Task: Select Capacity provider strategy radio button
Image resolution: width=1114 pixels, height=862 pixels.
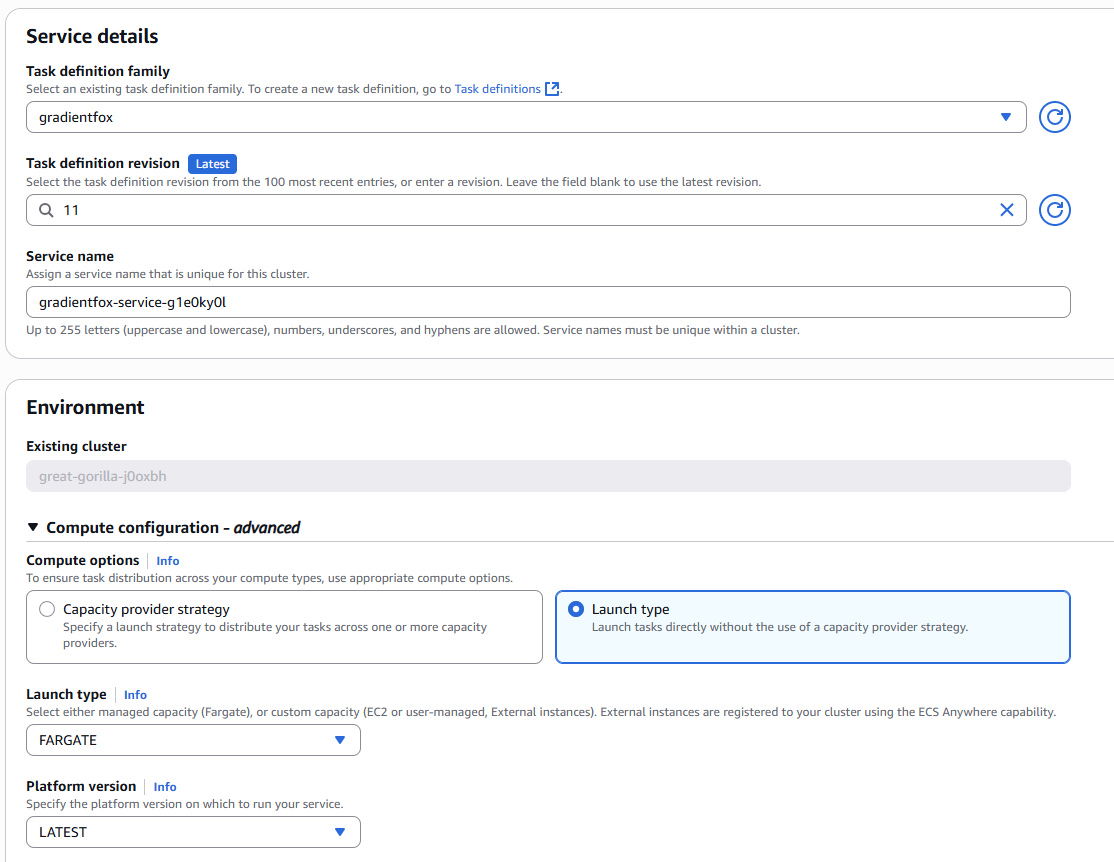Action: point(46,609)
